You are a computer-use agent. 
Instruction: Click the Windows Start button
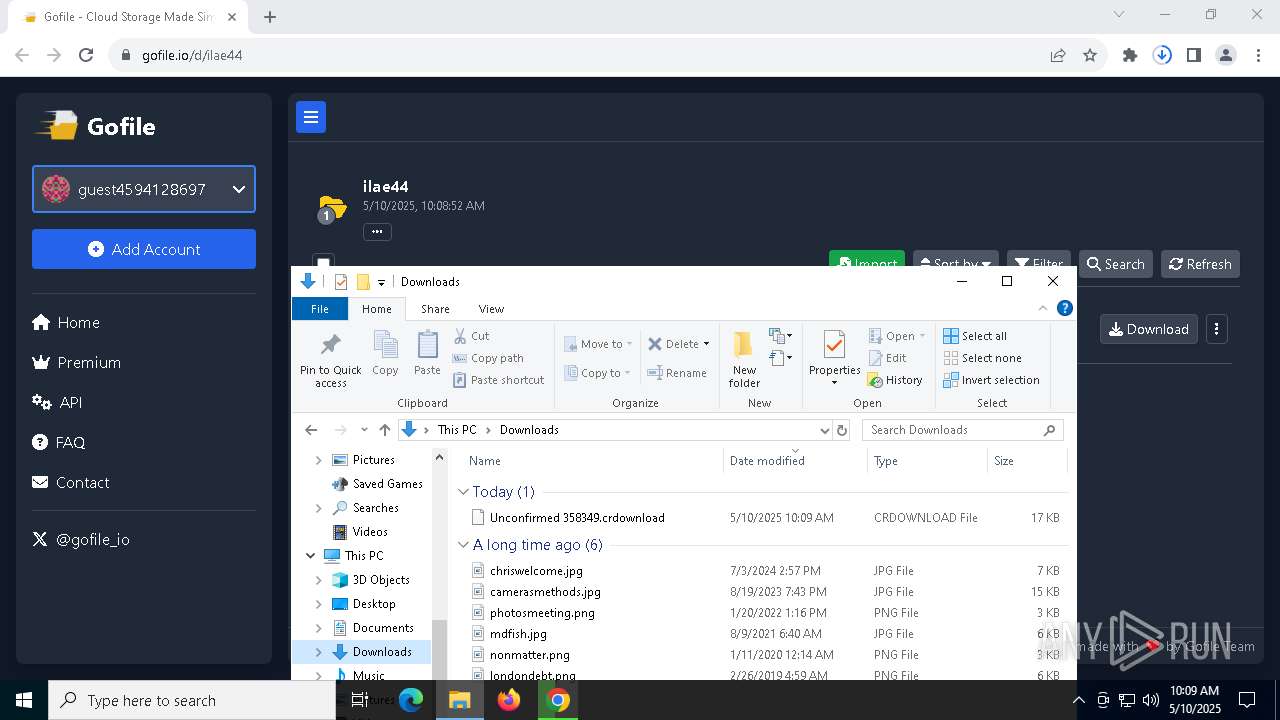click(x=24, y=700)
